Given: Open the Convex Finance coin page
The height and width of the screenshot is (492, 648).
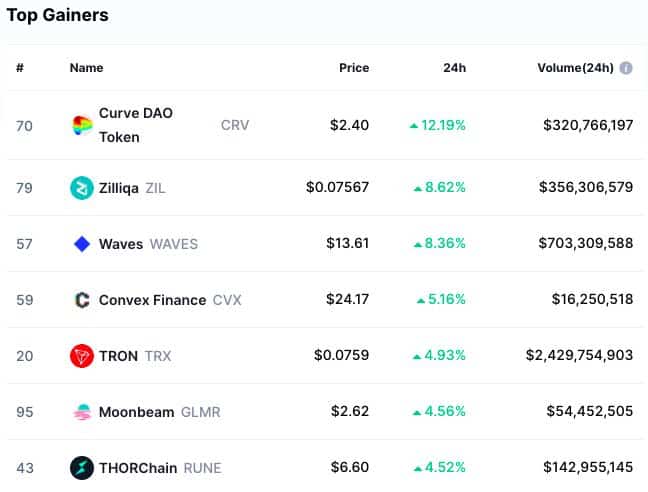Looking at the screenshot, I should 152,300.
